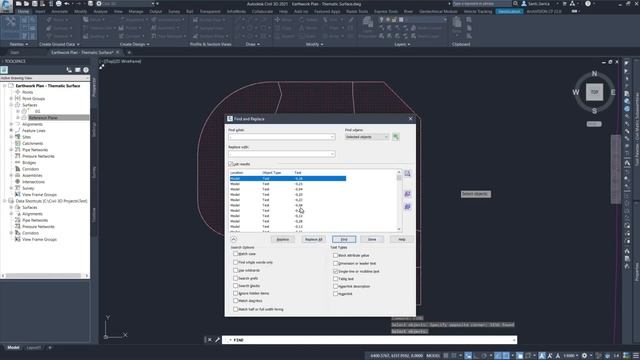Viewport: 640px width, 360px height.
Task: Click the status bar workspace switching gear icon
Action: click(x=584, y=356)
